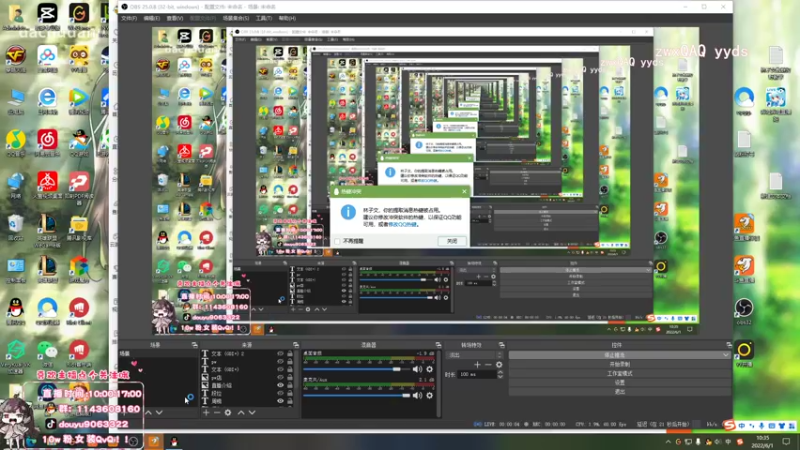The height and width of the screenshot is (450, 800).
Task: Open the WeChat desktop shortcut
Action: 47,351
